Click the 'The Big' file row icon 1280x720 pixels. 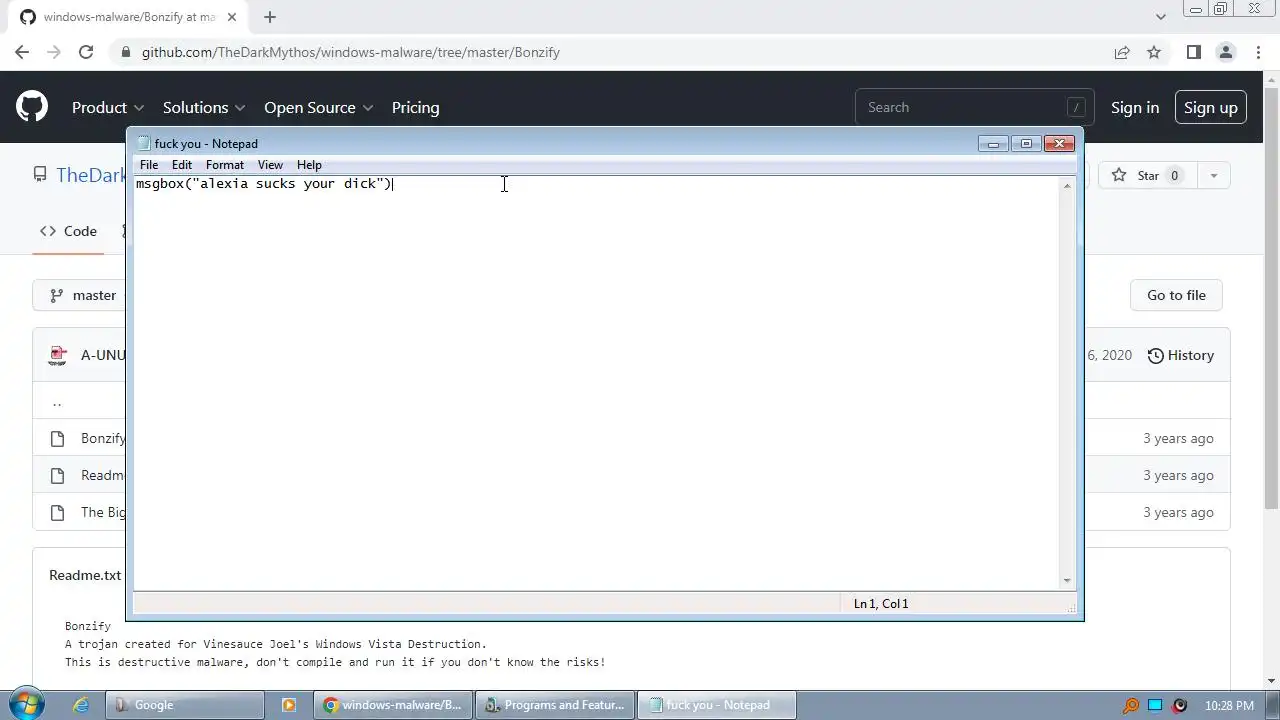tap(57, 512)
